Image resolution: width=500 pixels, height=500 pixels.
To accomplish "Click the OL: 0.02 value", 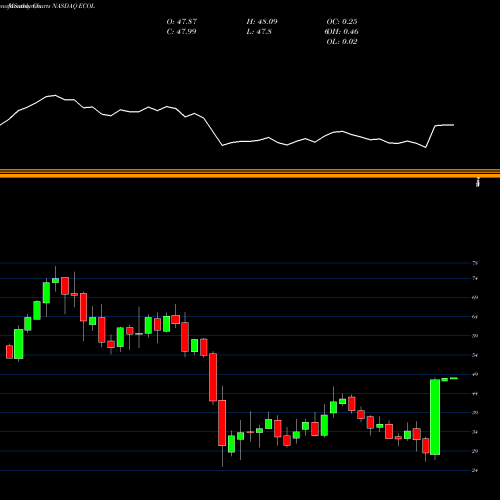I will tap(342, 42).
